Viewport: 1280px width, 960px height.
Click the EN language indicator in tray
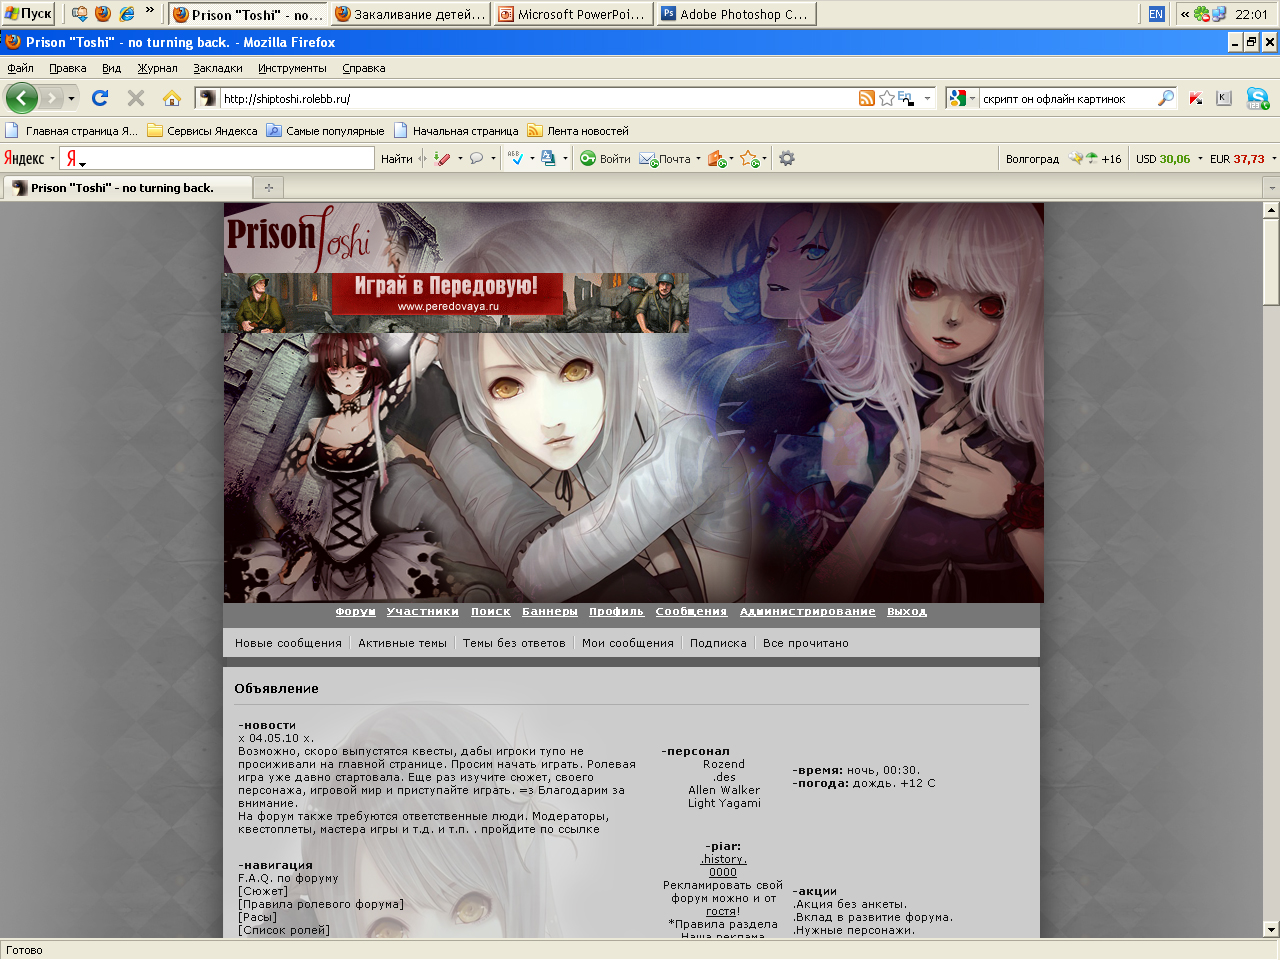(x=1156, y=14)
